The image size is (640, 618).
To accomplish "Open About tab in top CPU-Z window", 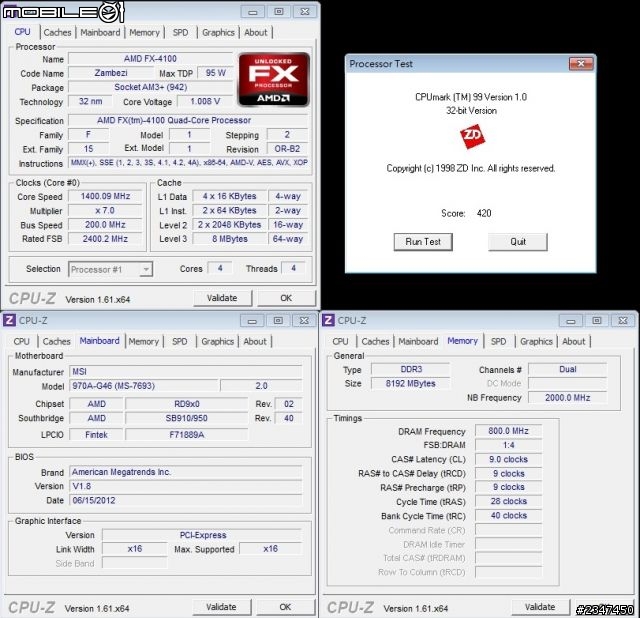I will tap(256, 32).
